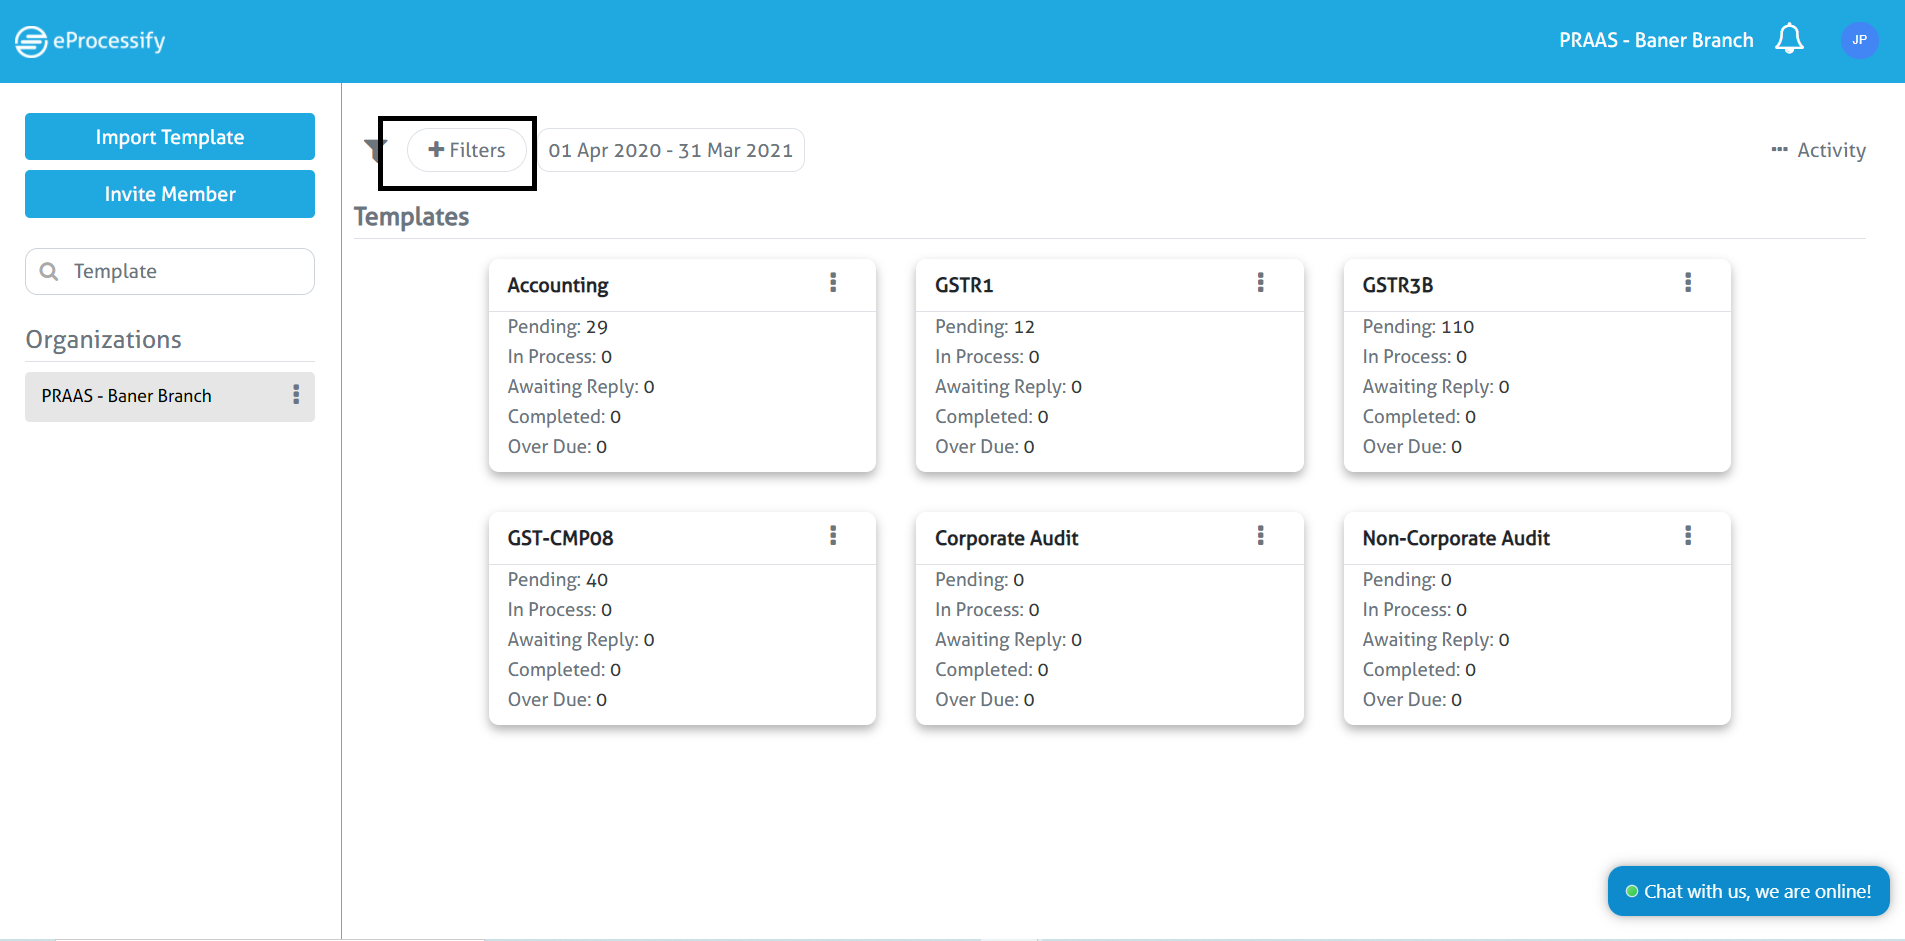Image resolution: width=1905 pixels, height=941 pixels.
Task: Click GST-CMP08 Over Due: 0
Action: [x=557, y=700]
